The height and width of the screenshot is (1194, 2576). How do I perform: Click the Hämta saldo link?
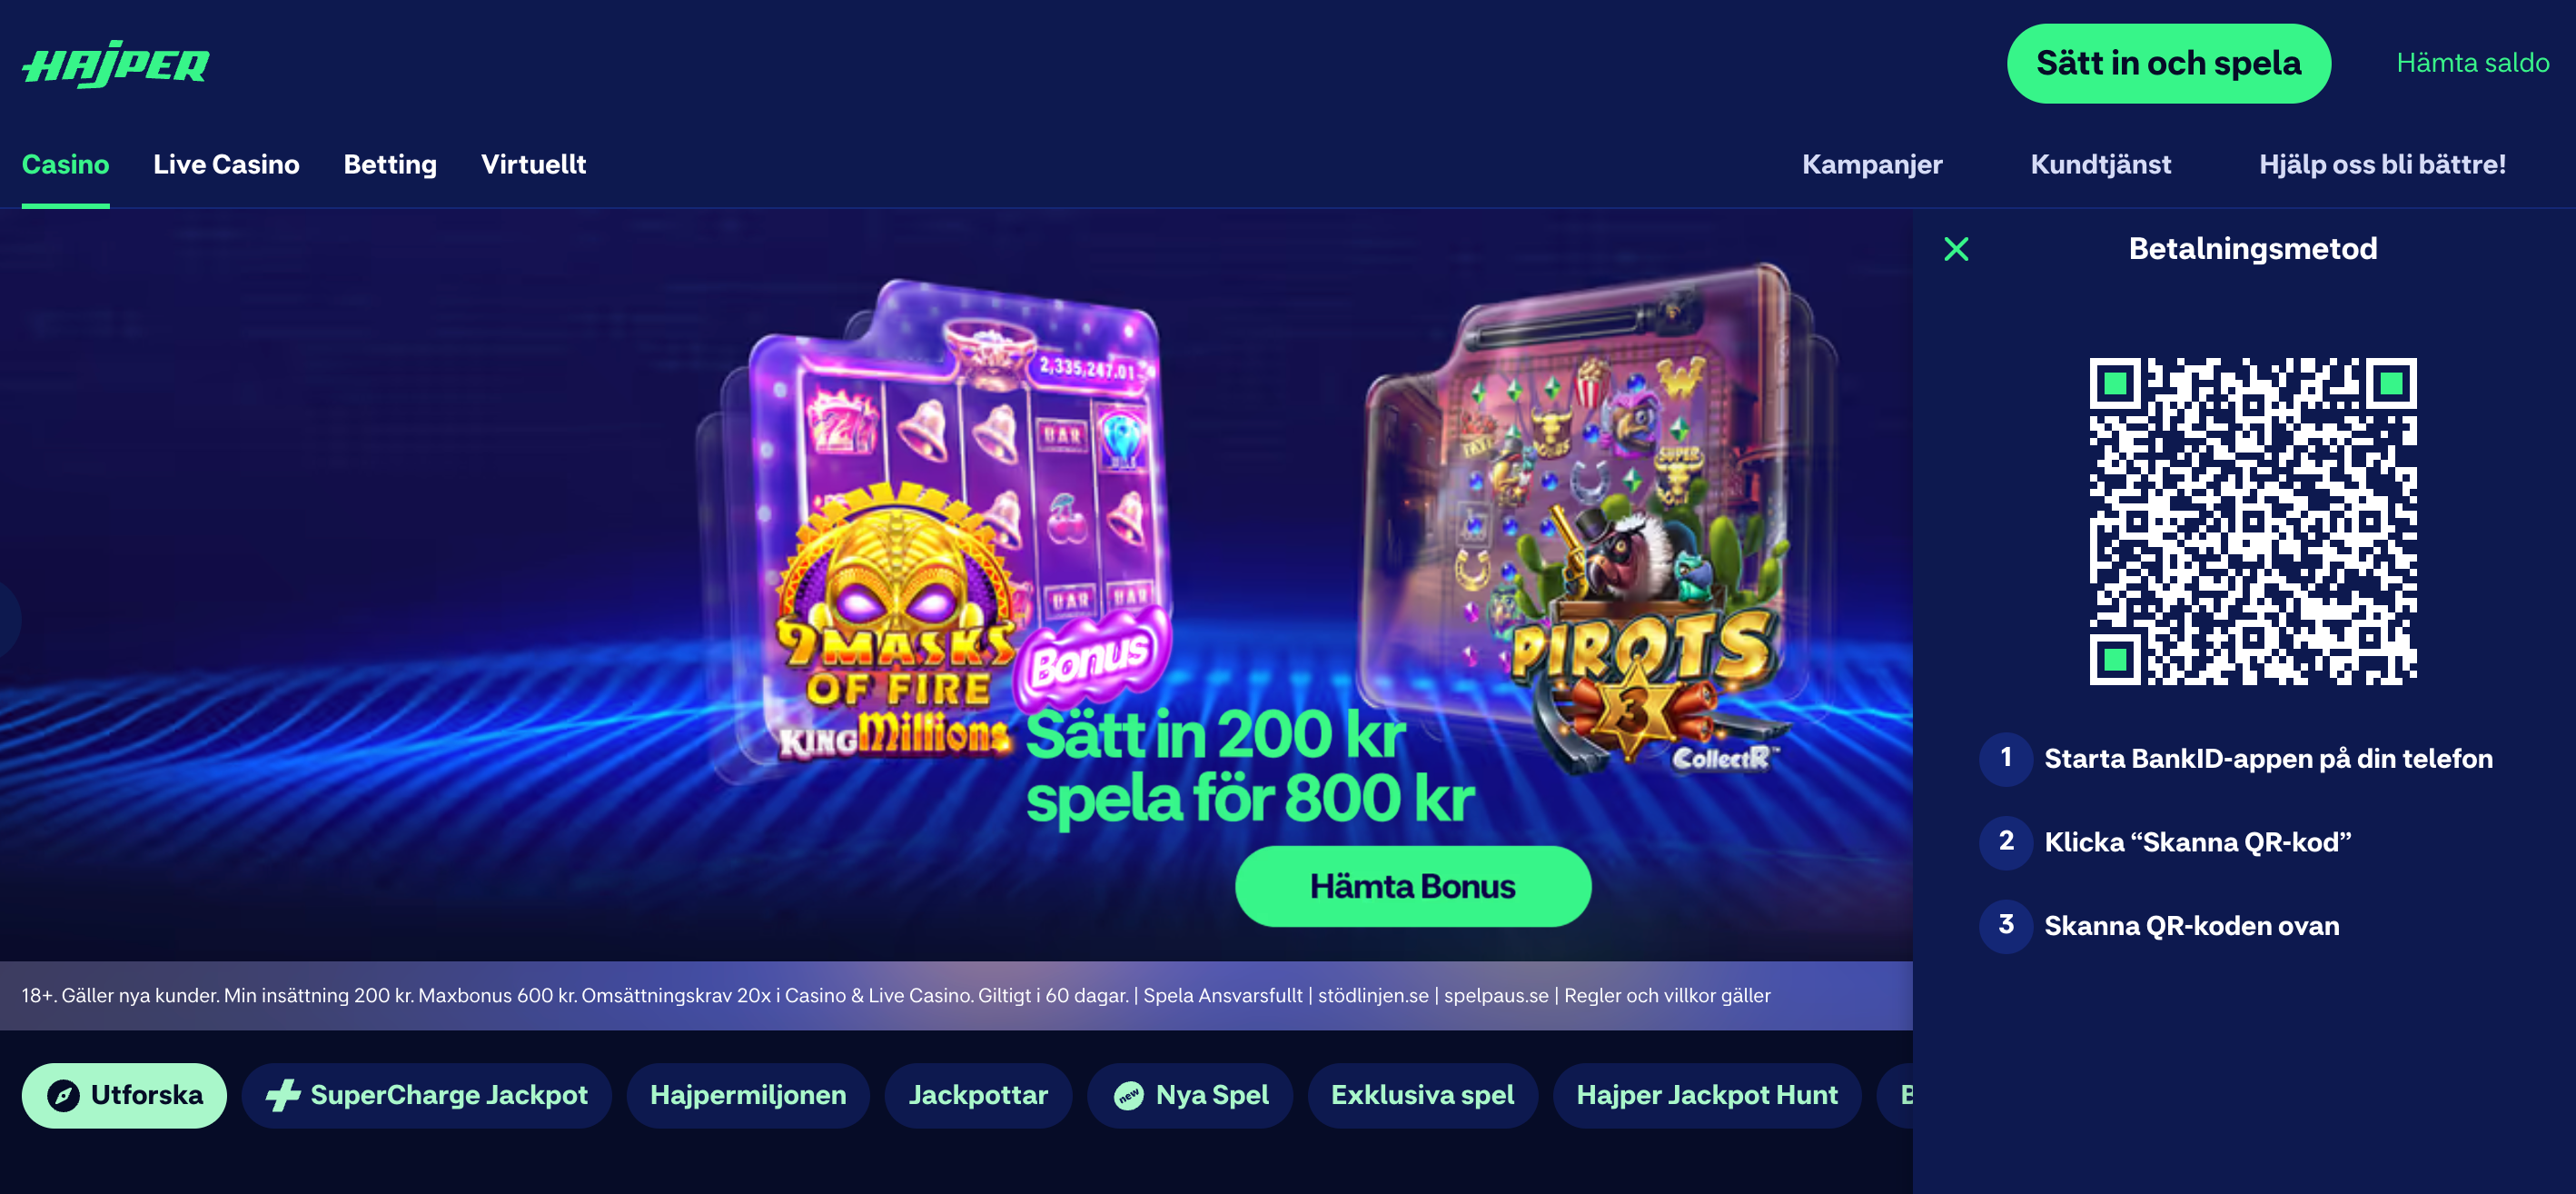click(x=2472, y=63)
